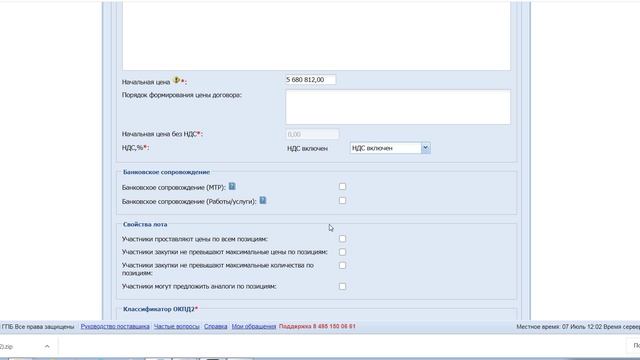
Task: Click the help icon next to Начальная цена
Action: click(176, 80)
